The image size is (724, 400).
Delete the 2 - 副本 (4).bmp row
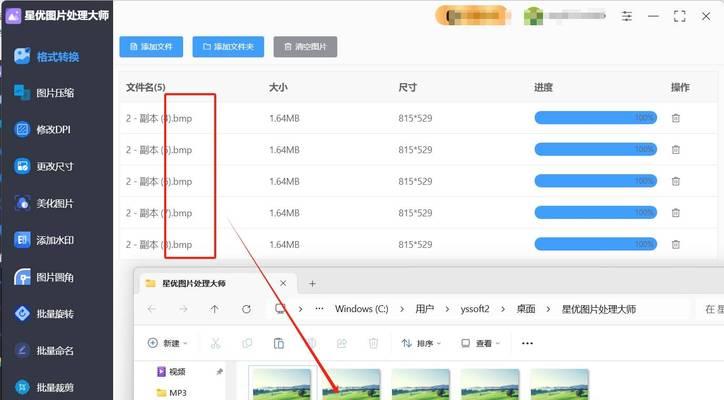coord(676,118)
